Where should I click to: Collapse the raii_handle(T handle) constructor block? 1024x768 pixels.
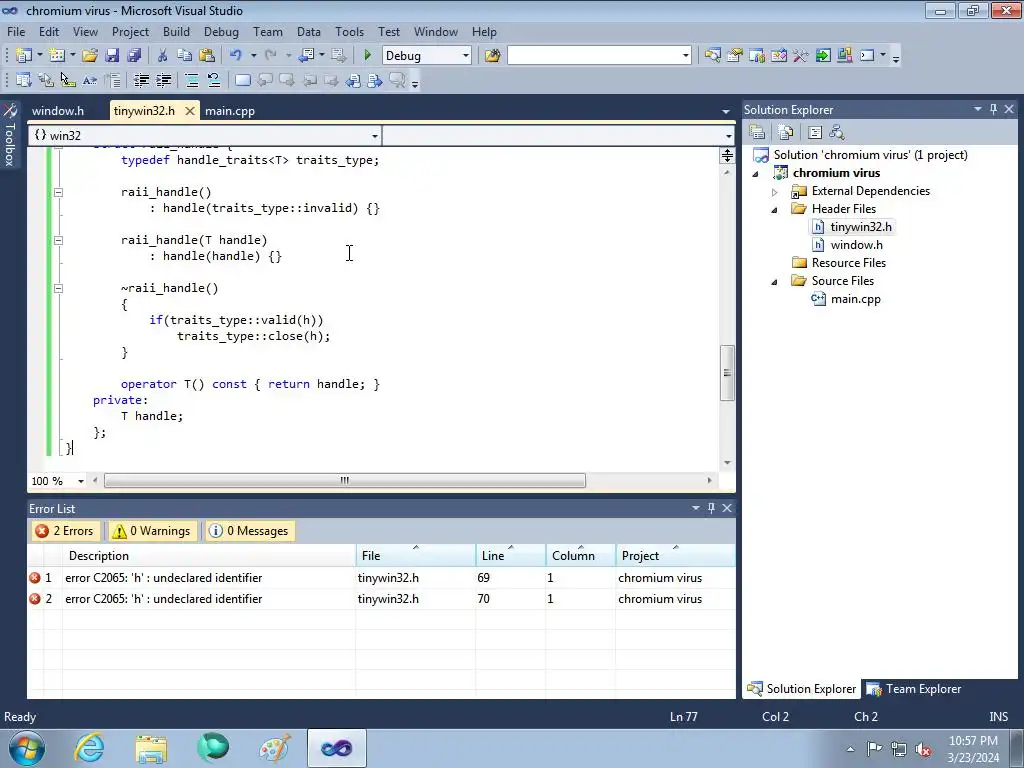pos(58,240)
